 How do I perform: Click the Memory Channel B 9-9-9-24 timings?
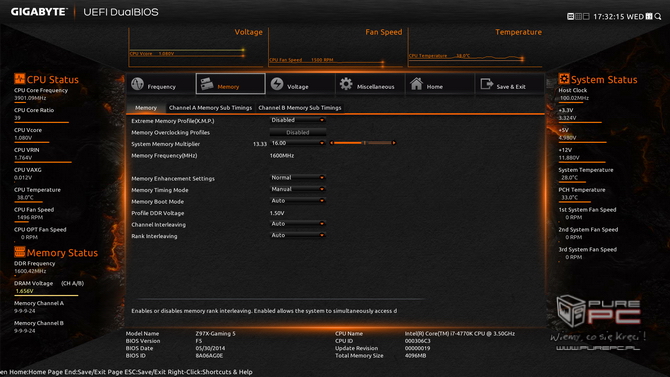[x=25, y=331]
